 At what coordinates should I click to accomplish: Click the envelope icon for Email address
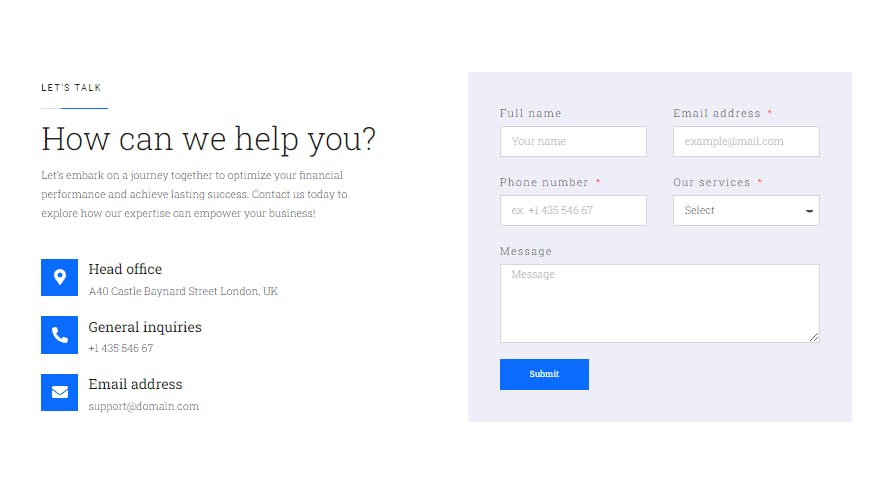point(59,392)
